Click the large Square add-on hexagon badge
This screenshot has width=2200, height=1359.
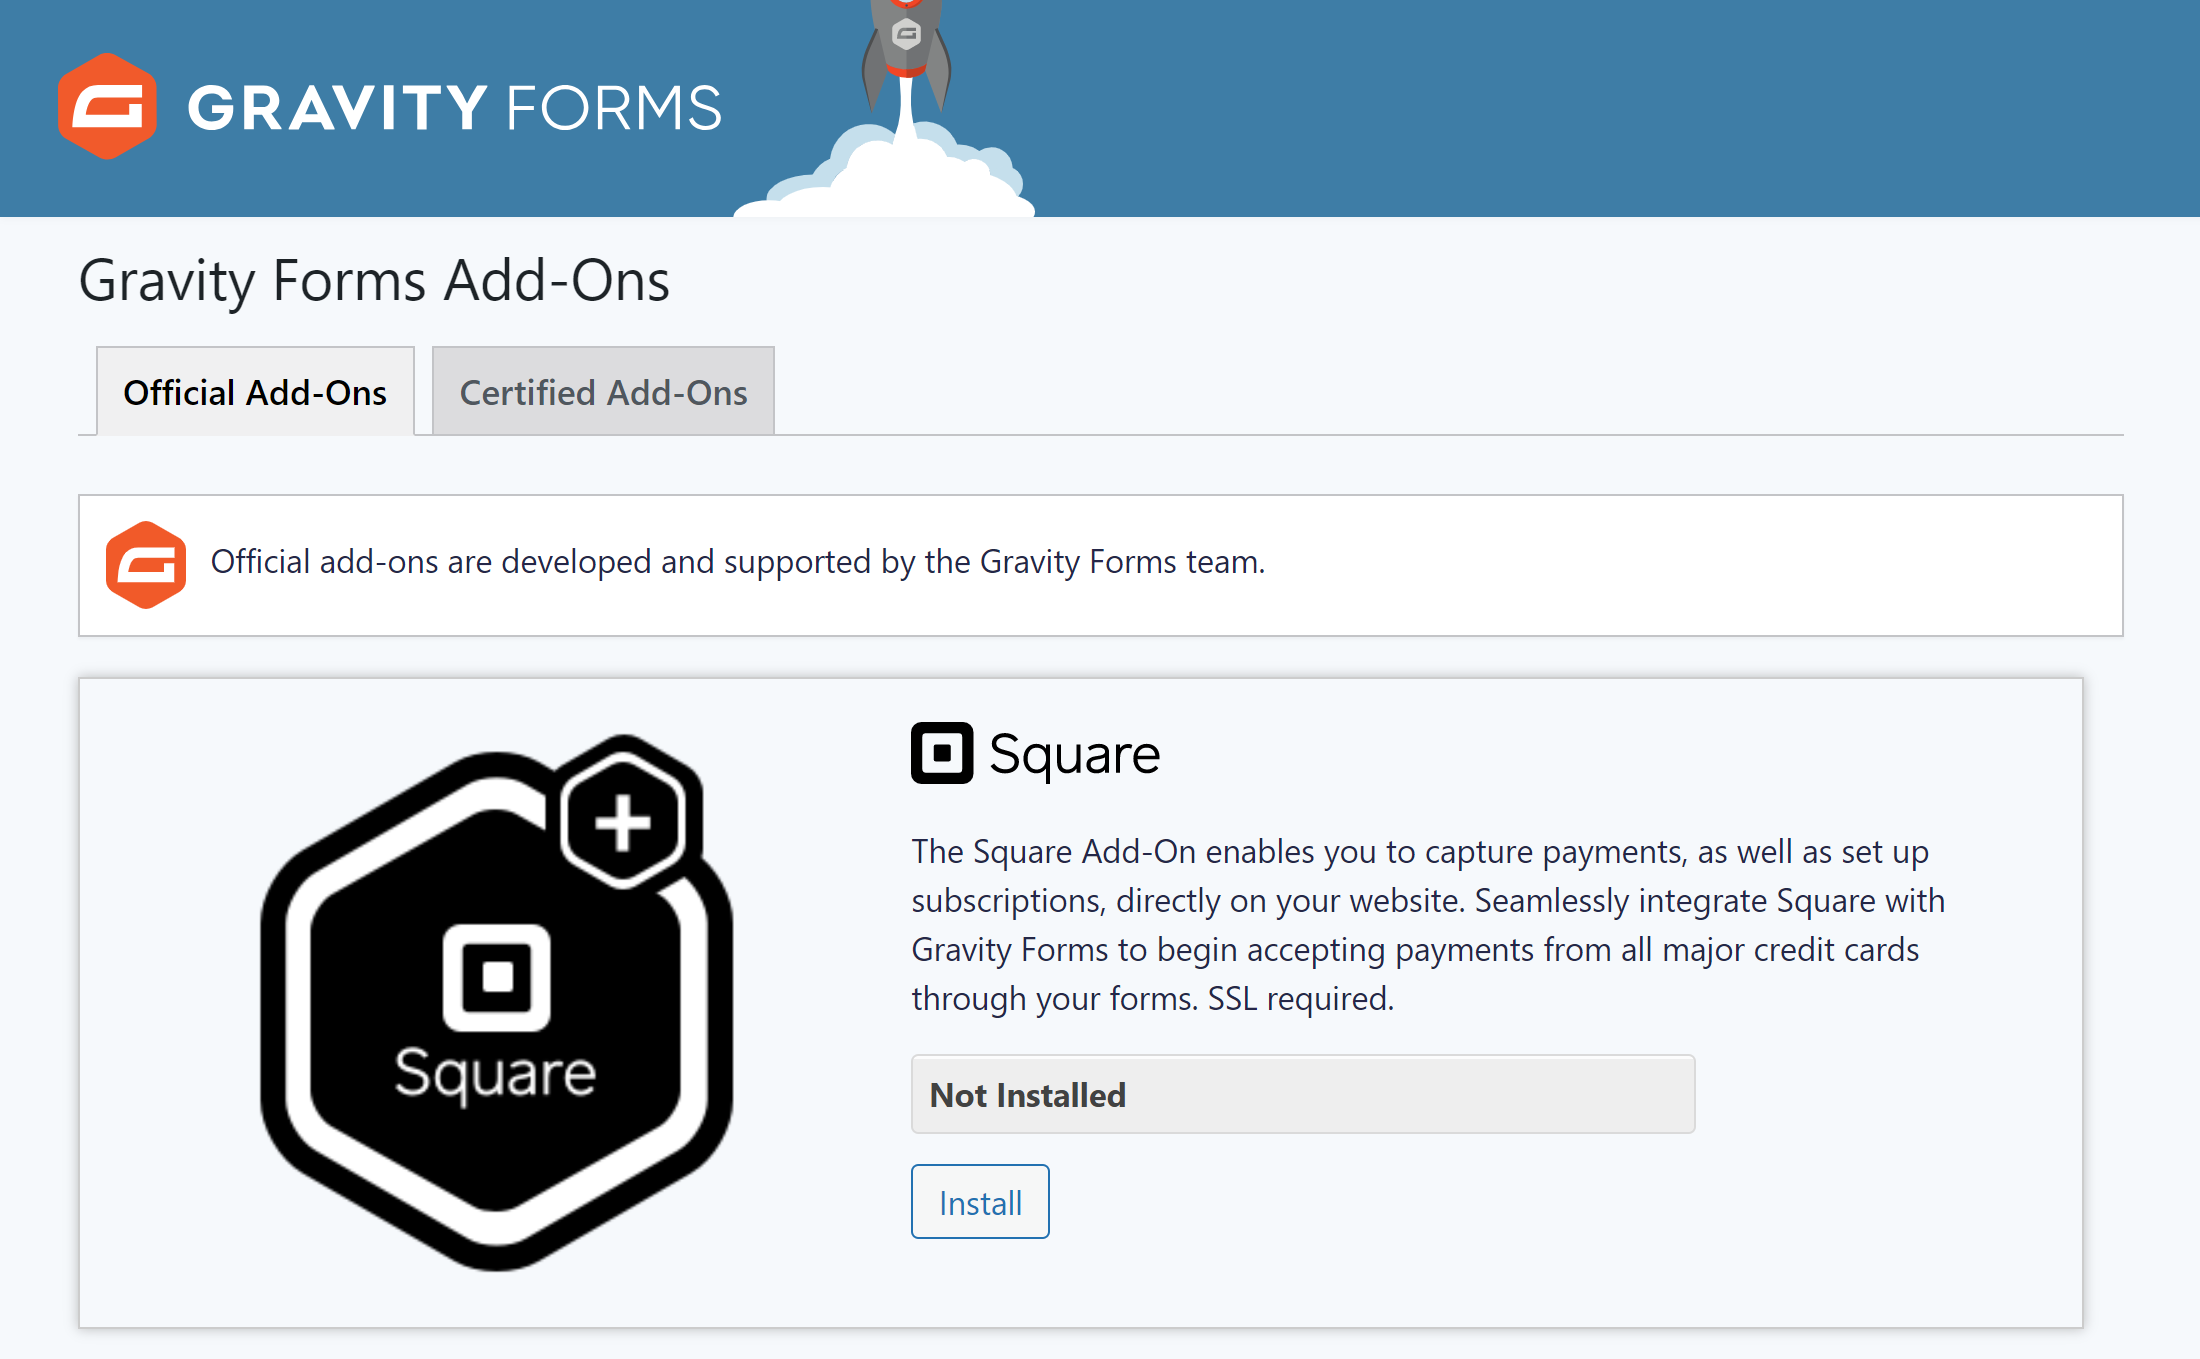coord(497,1003)
